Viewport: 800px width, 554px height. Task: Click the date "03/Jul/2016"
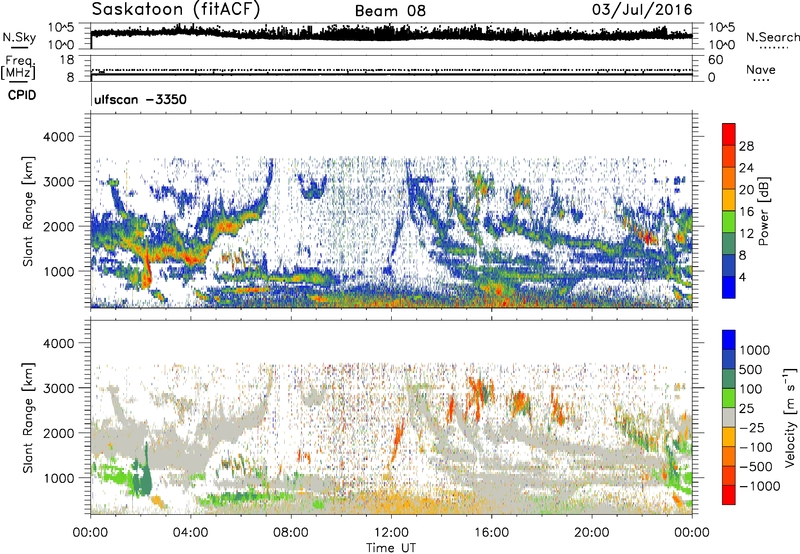642,10
